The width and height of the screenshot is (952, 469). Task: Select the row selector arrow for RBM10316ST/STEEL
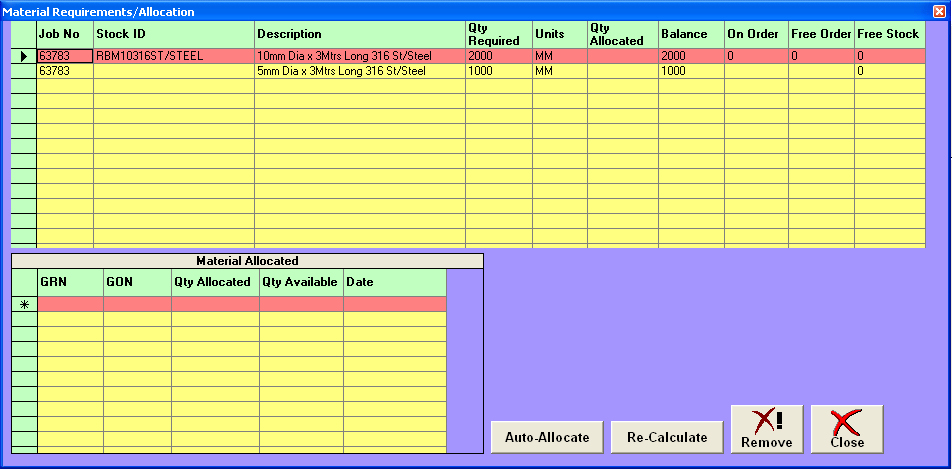24,56
